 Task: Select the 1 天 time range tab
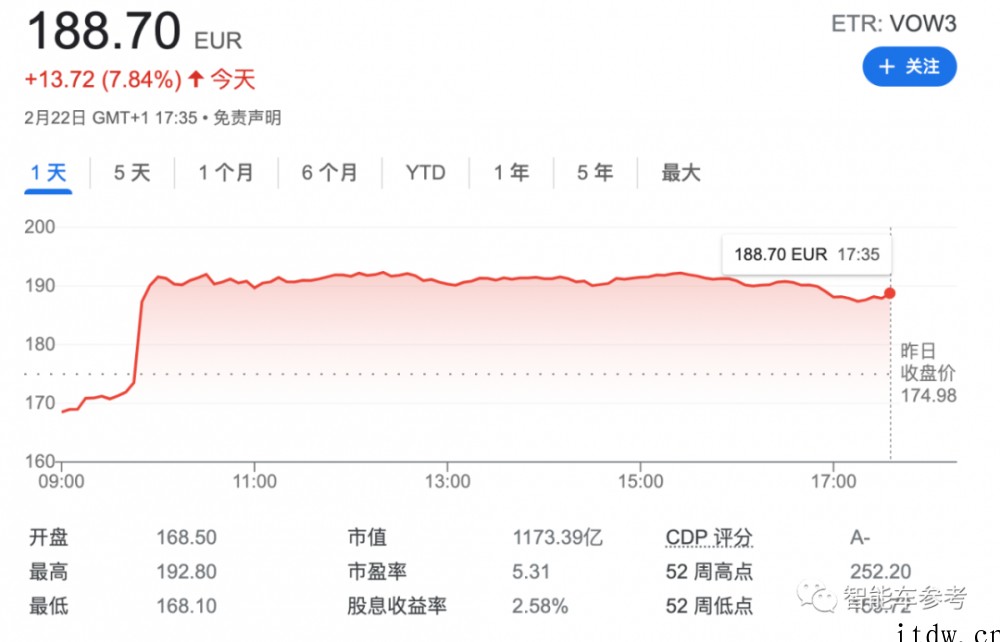tap(48, 173)
